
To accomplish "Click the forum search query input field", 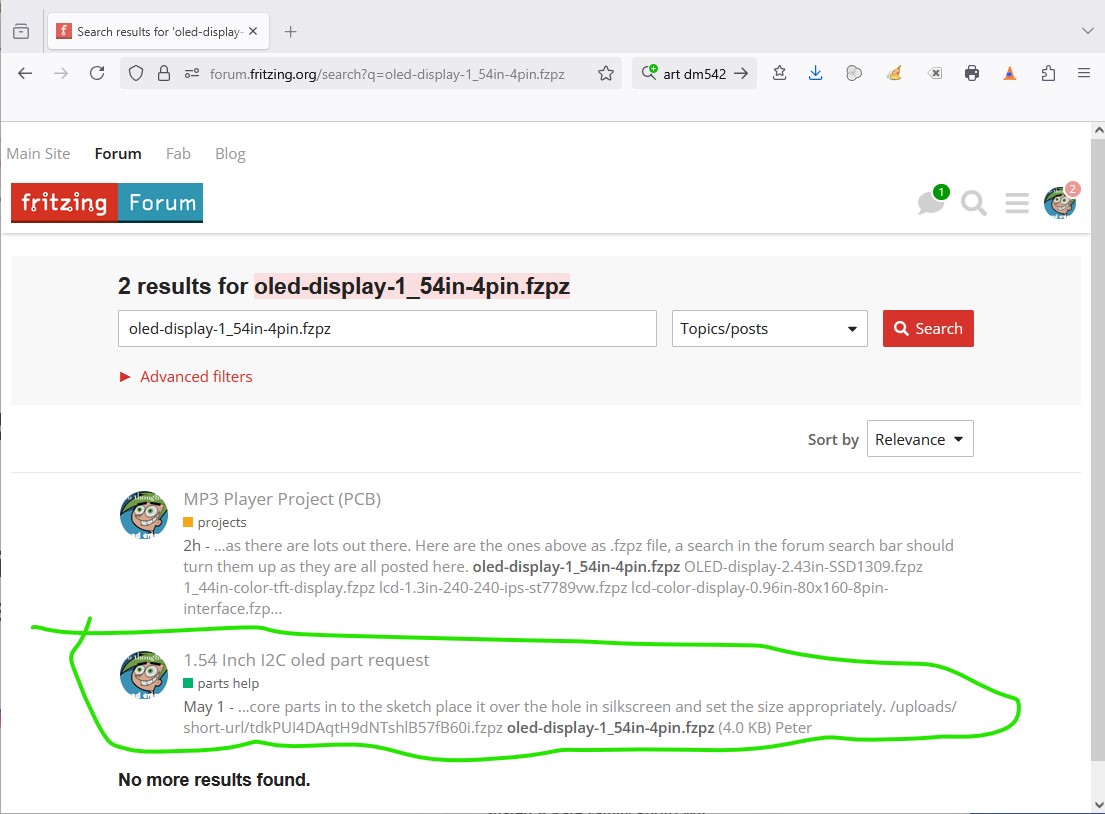I will click(387, 328).
